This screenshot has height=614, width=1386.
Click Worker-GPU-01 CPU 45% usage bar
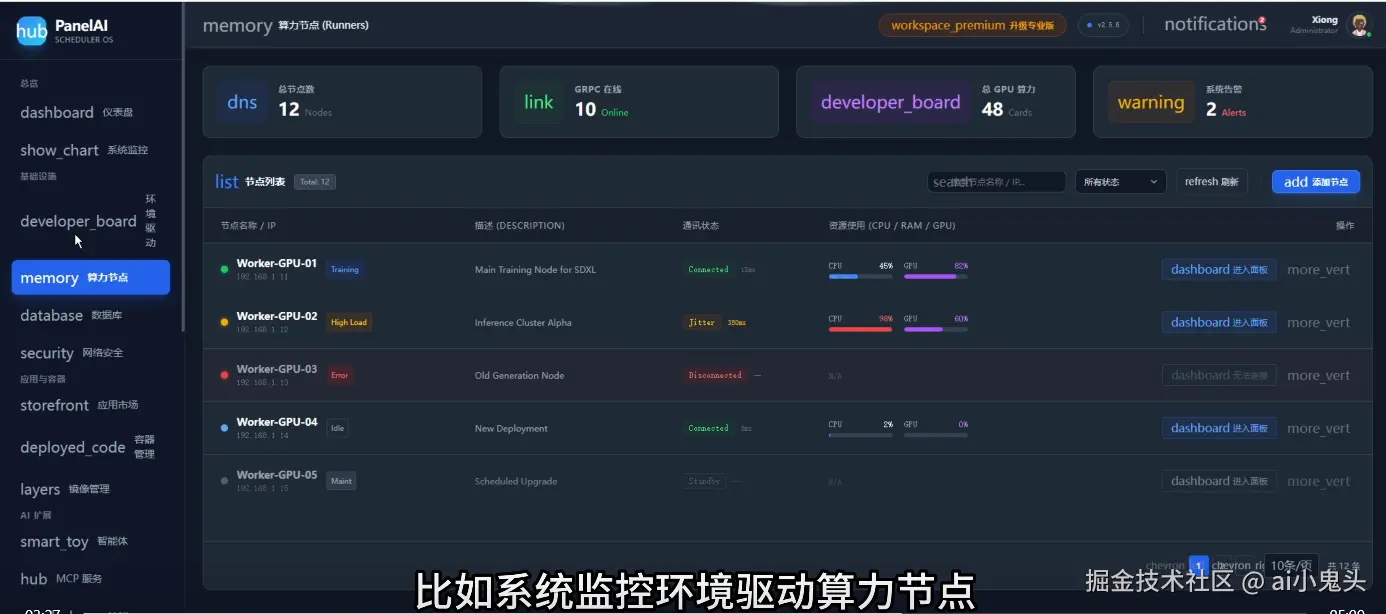coord(860,276)
